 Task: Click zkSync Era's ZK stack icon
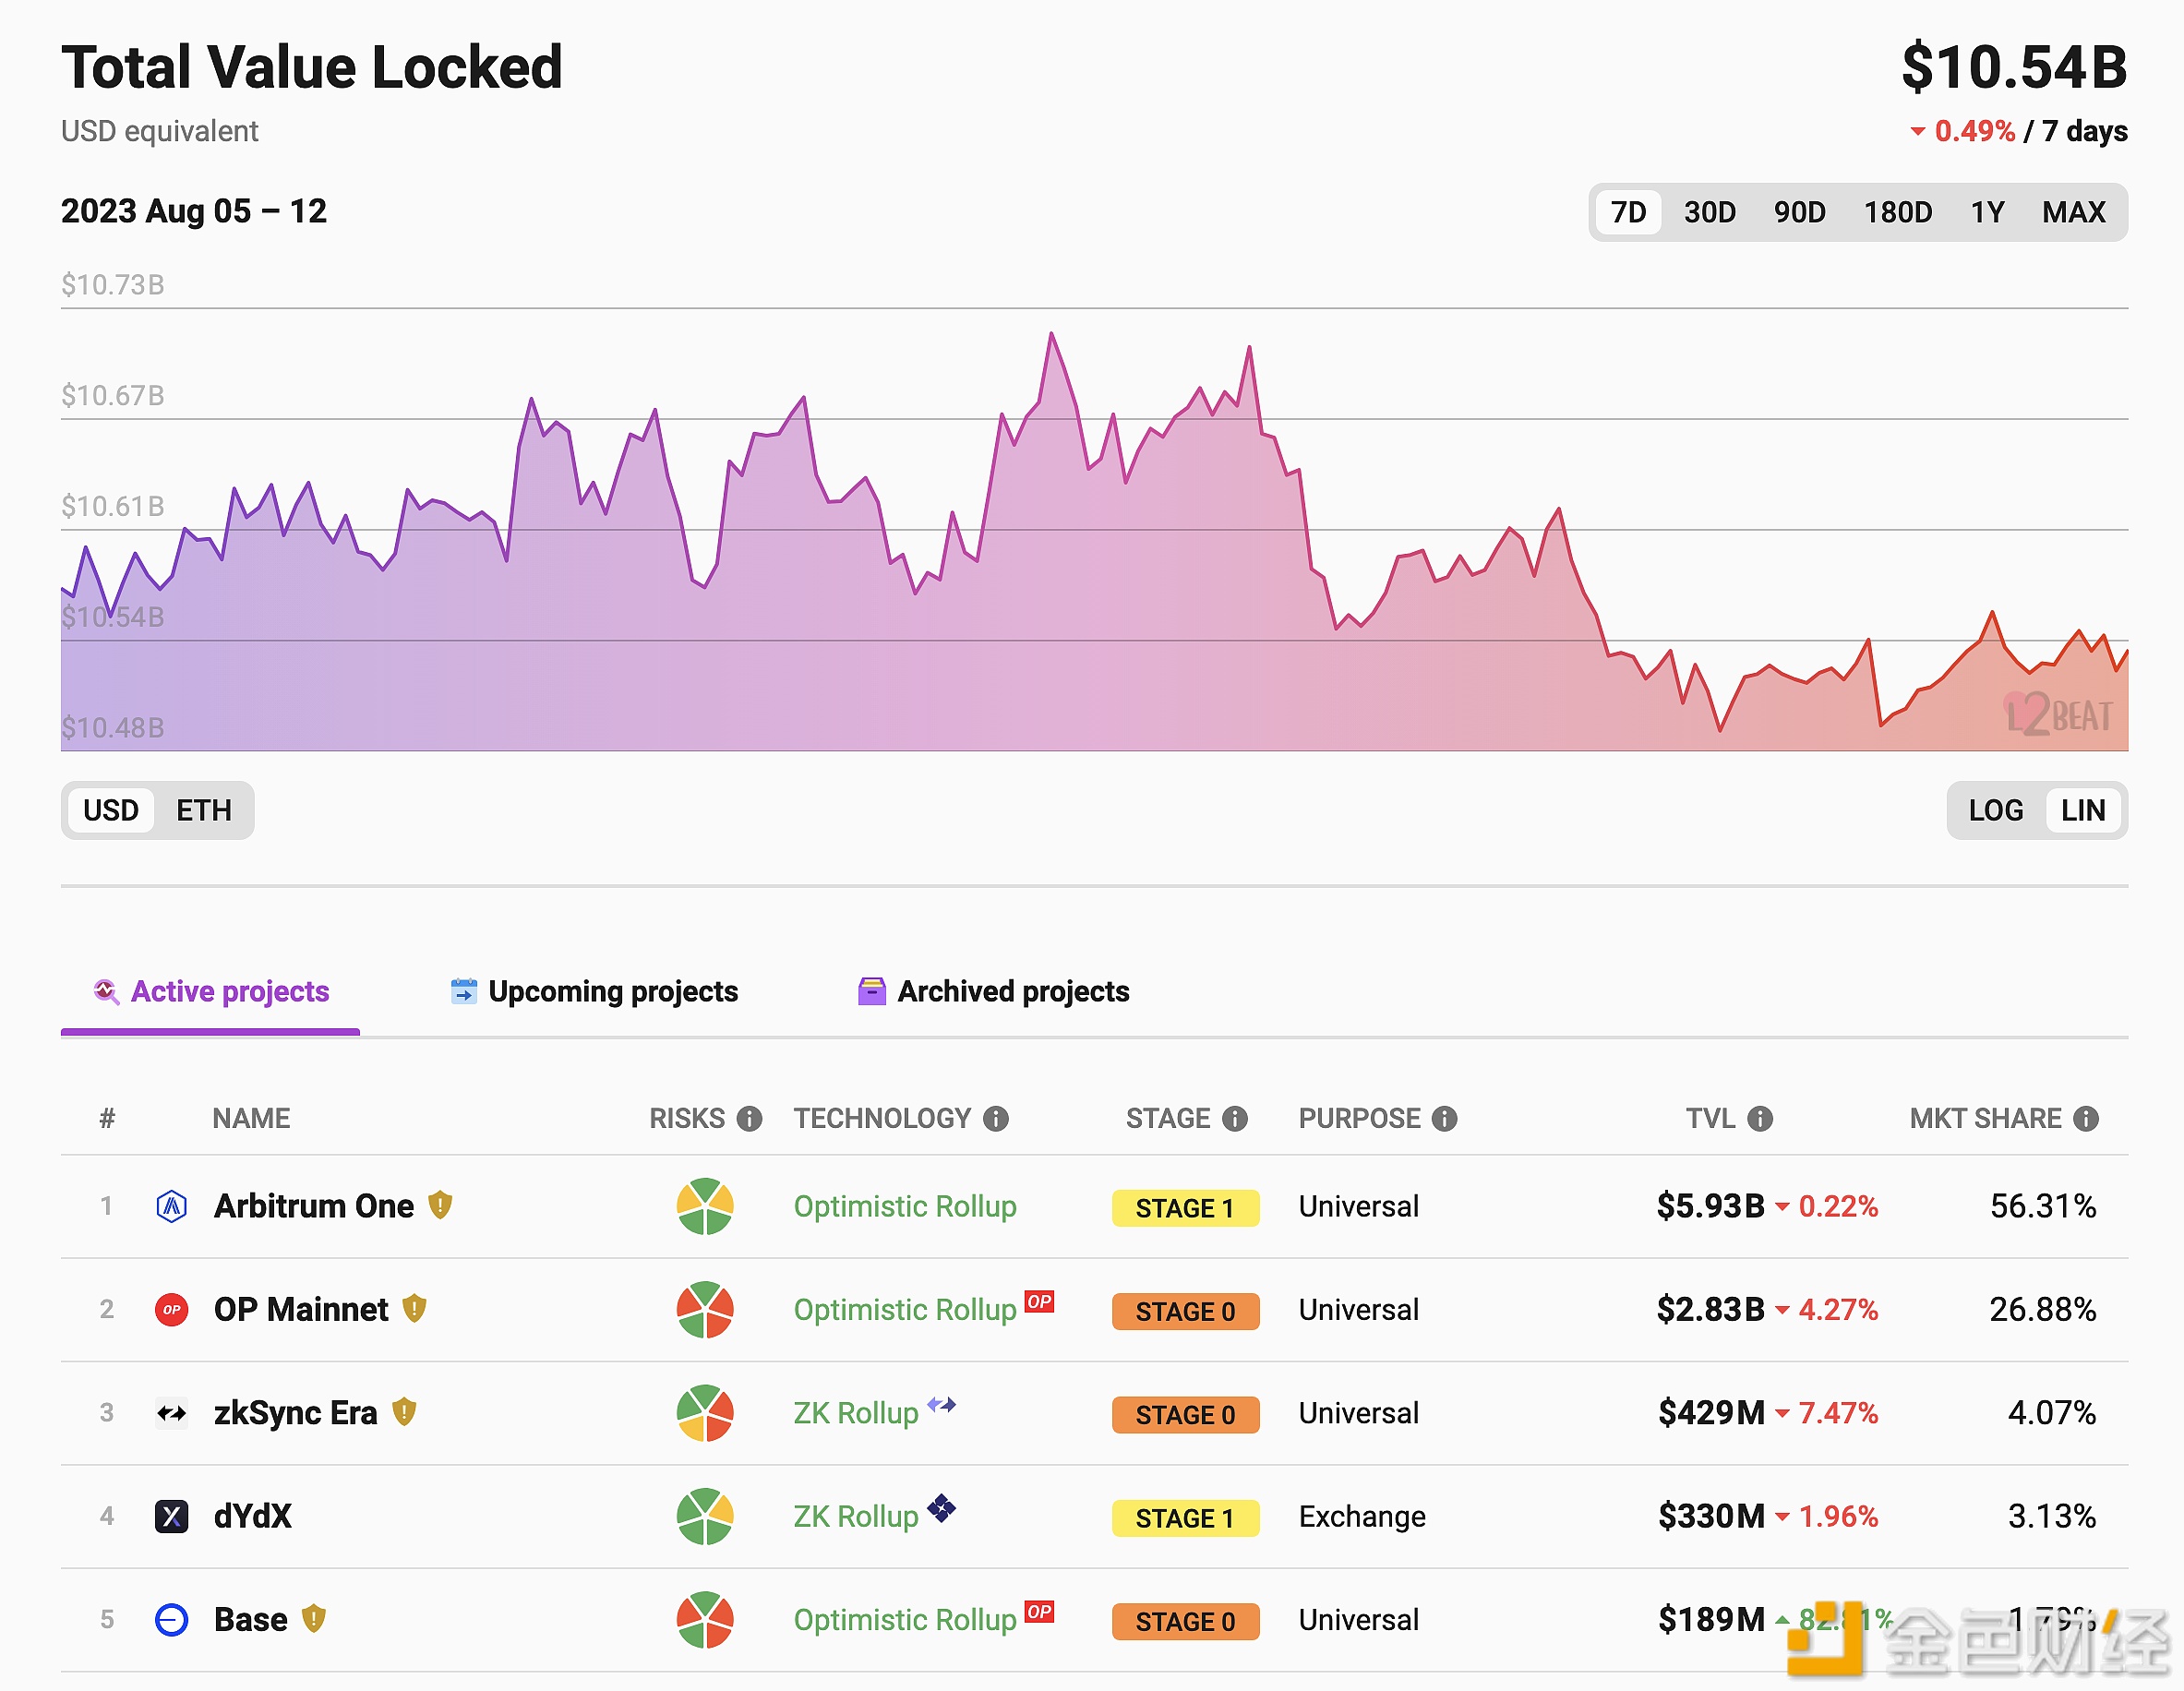[x=941, y=1404]
